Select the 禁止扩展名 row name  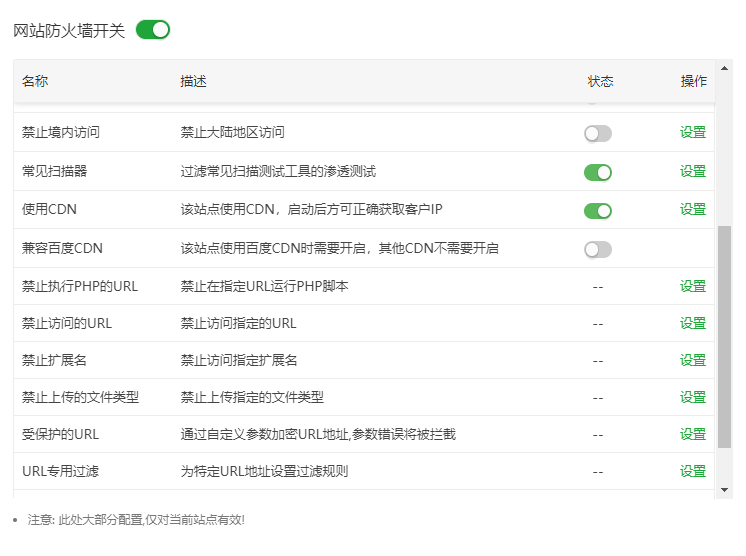point(54,361)
